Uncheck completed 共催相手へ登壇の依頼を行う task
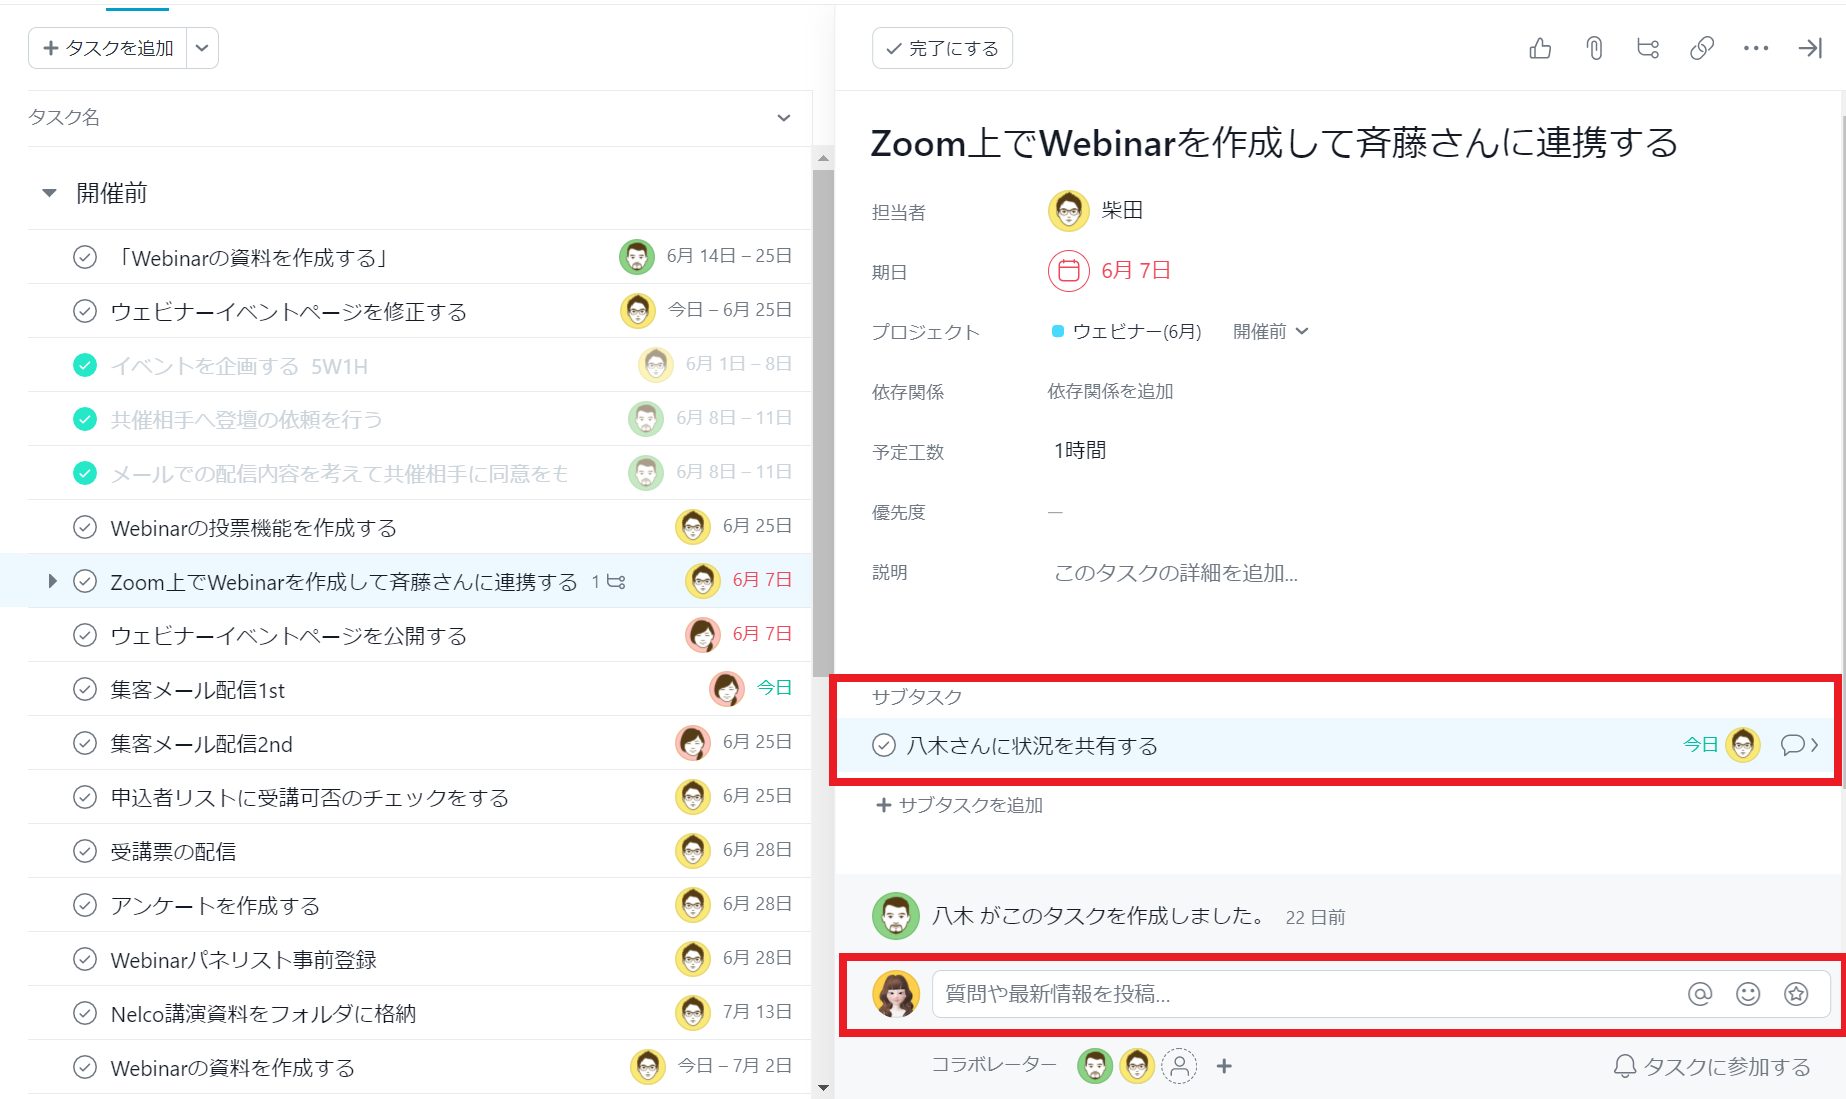The height and width of the screenshot is (1099, 1846). pos(85,419)
